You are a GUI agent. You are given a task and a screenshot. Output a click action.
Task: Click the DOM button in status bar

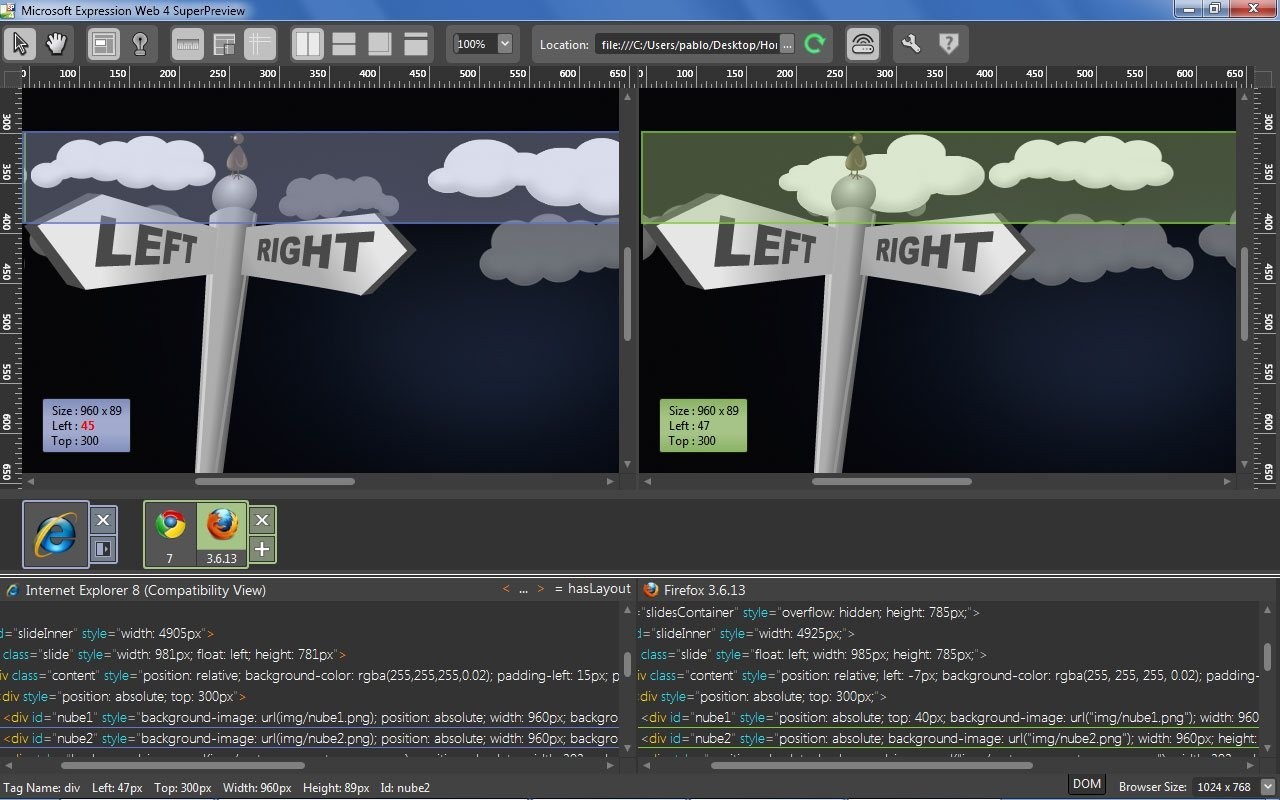1087,785
